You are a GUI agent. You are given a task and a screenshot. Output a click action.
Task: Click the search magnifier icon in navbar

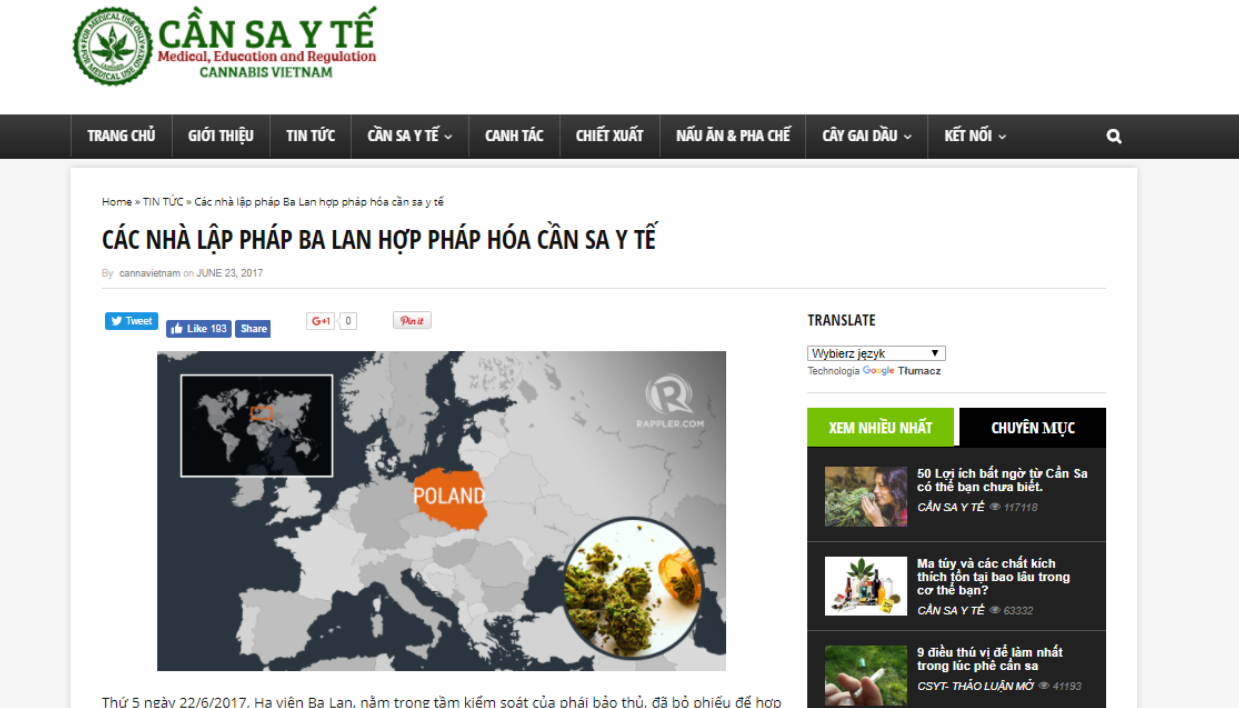[x=1113, y=137]
